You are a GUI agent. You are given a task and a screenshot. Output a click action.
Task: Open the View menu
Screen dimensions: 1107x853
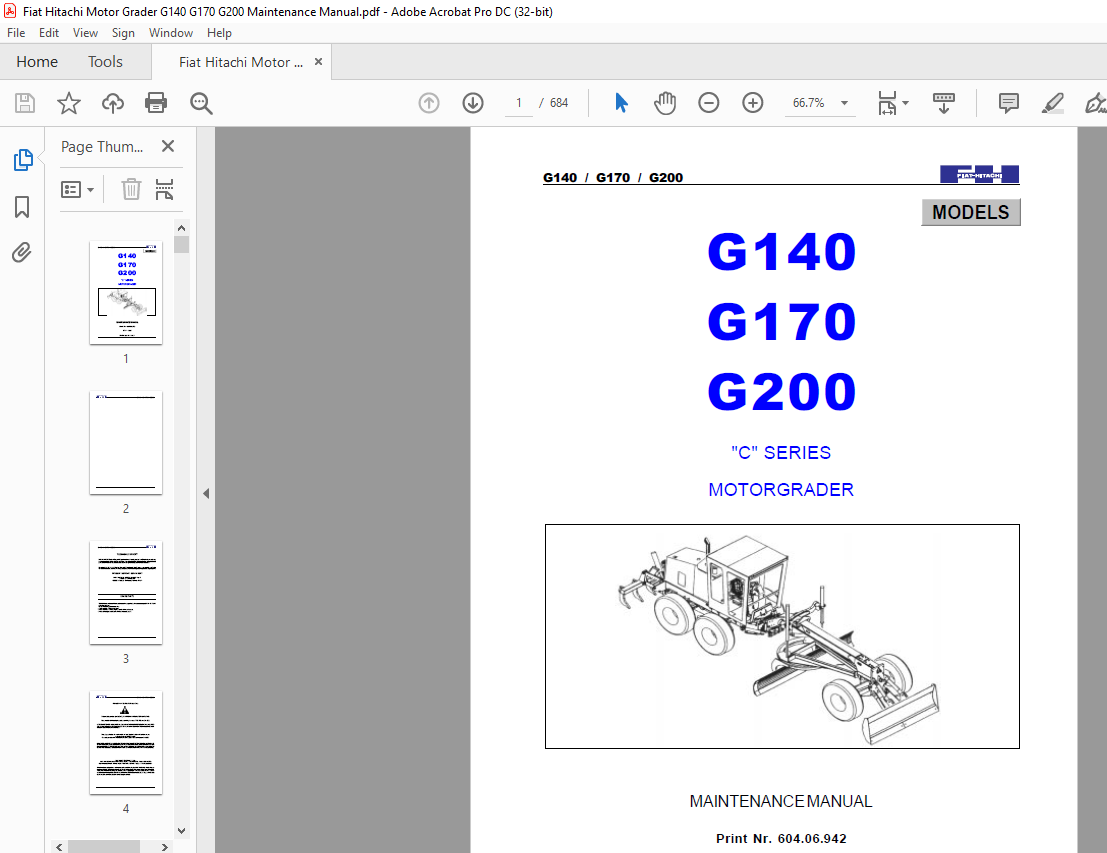pos(85,33)
